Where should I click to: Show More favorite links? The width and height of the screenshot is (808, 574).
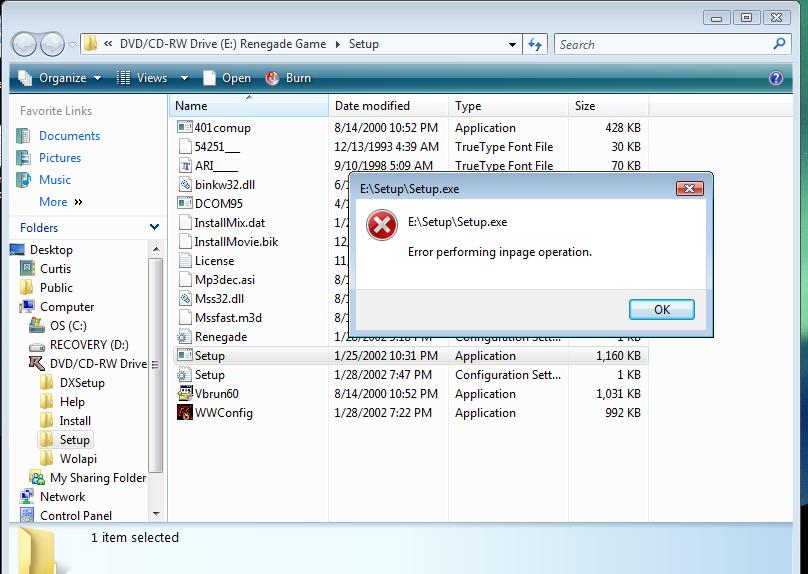point(60,202)
